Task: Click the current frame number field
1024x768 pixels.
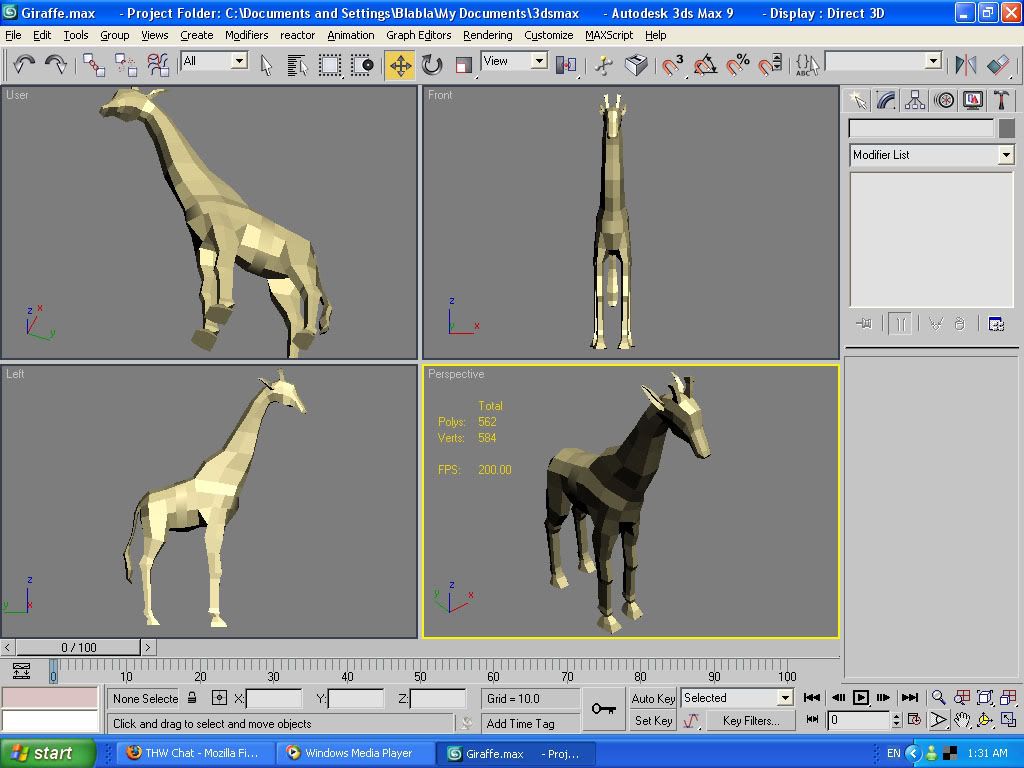Action: pyautogui.click(x=858, y=720)
